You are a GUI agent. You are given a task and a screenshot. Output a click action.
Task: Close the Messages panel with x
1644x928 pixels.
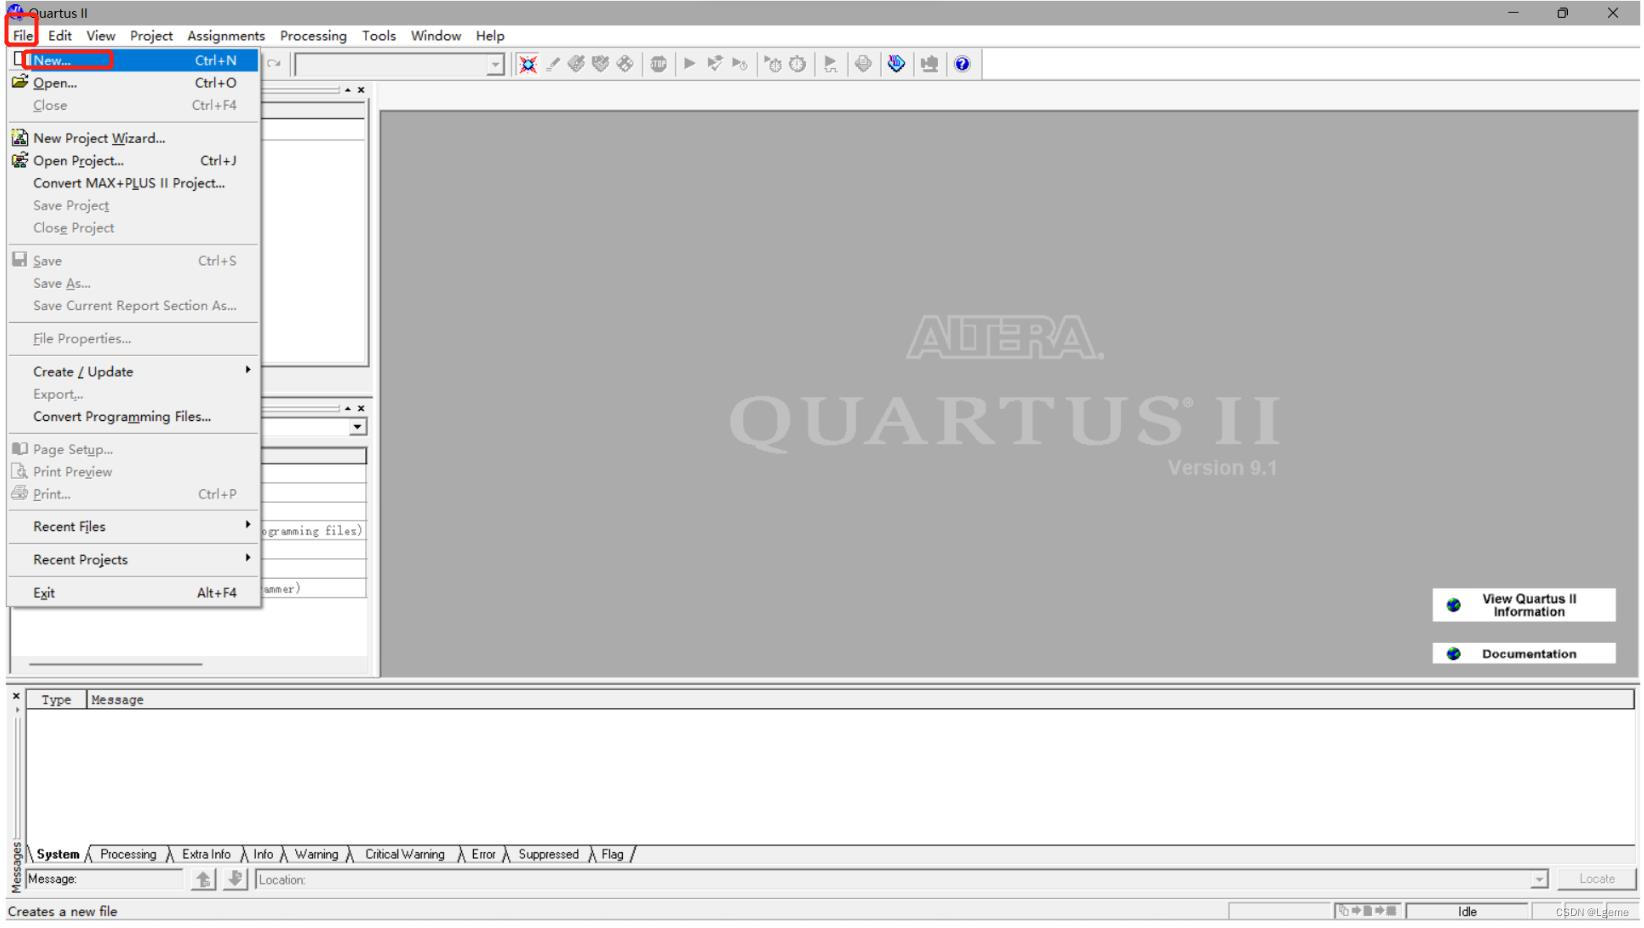(x=16, y=696)
